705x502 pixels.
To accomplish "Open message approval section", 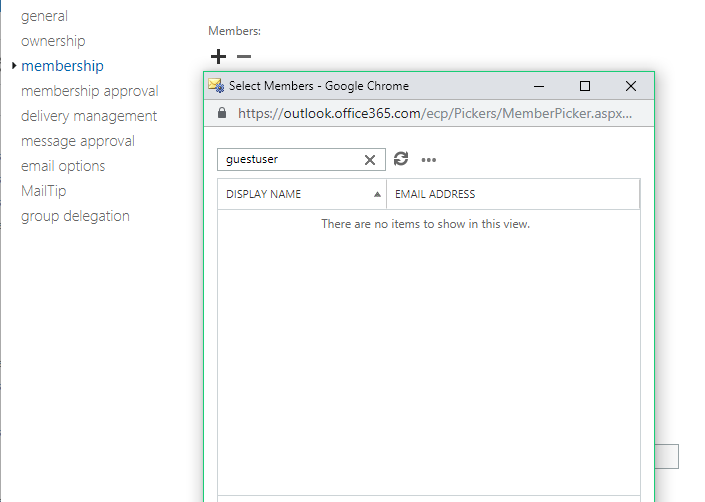I will pyautogui.click(x=78, y=141).
